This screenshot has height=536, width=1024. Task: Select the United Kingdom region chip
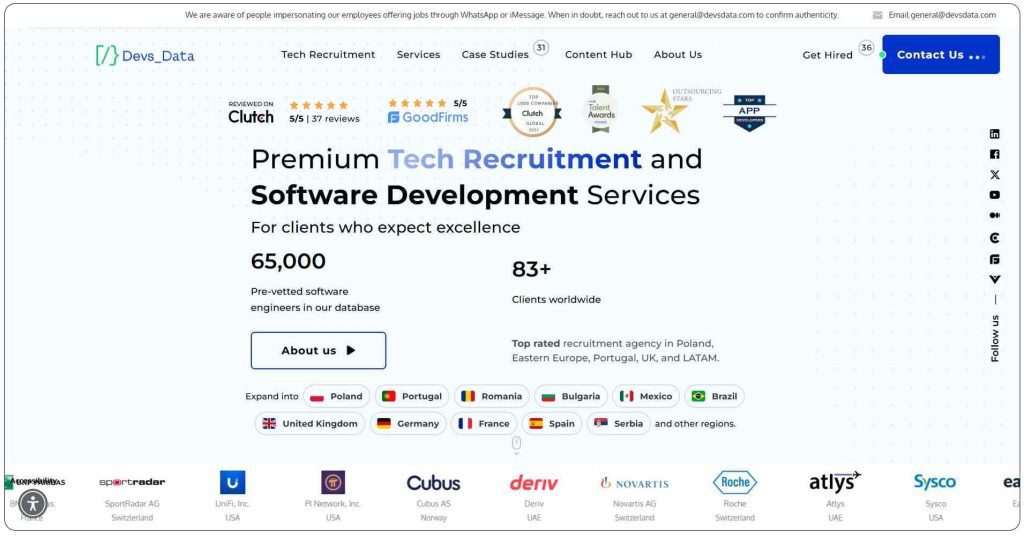[x=310, y=424]
